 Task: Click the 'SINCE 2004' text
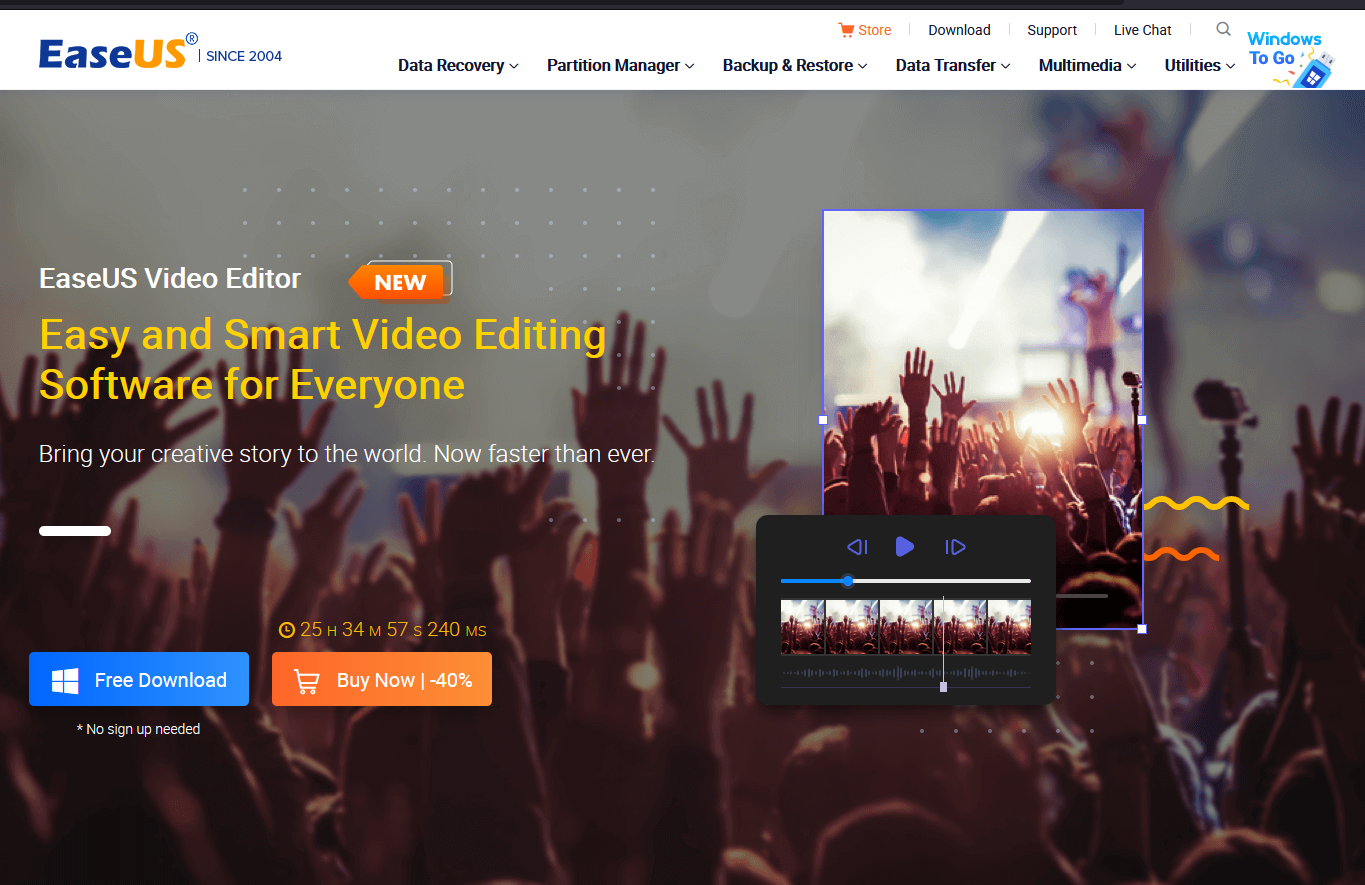coord(244,56)
